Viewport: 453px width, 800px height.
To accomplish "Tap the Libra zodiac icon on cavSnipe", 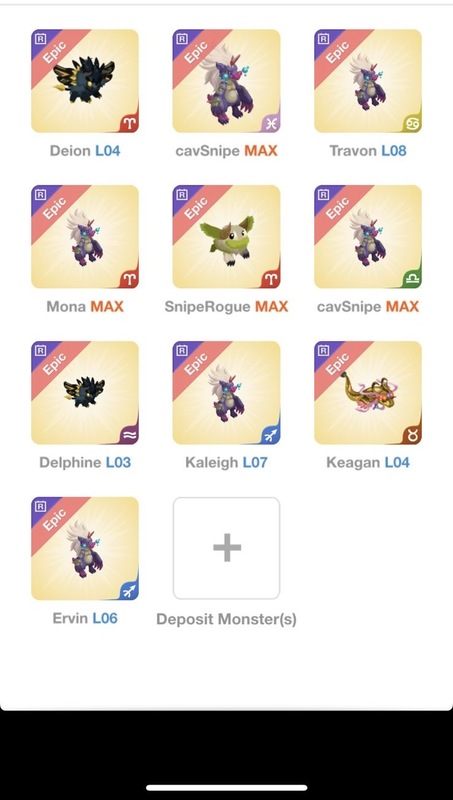I will click(x=412, y=280).
